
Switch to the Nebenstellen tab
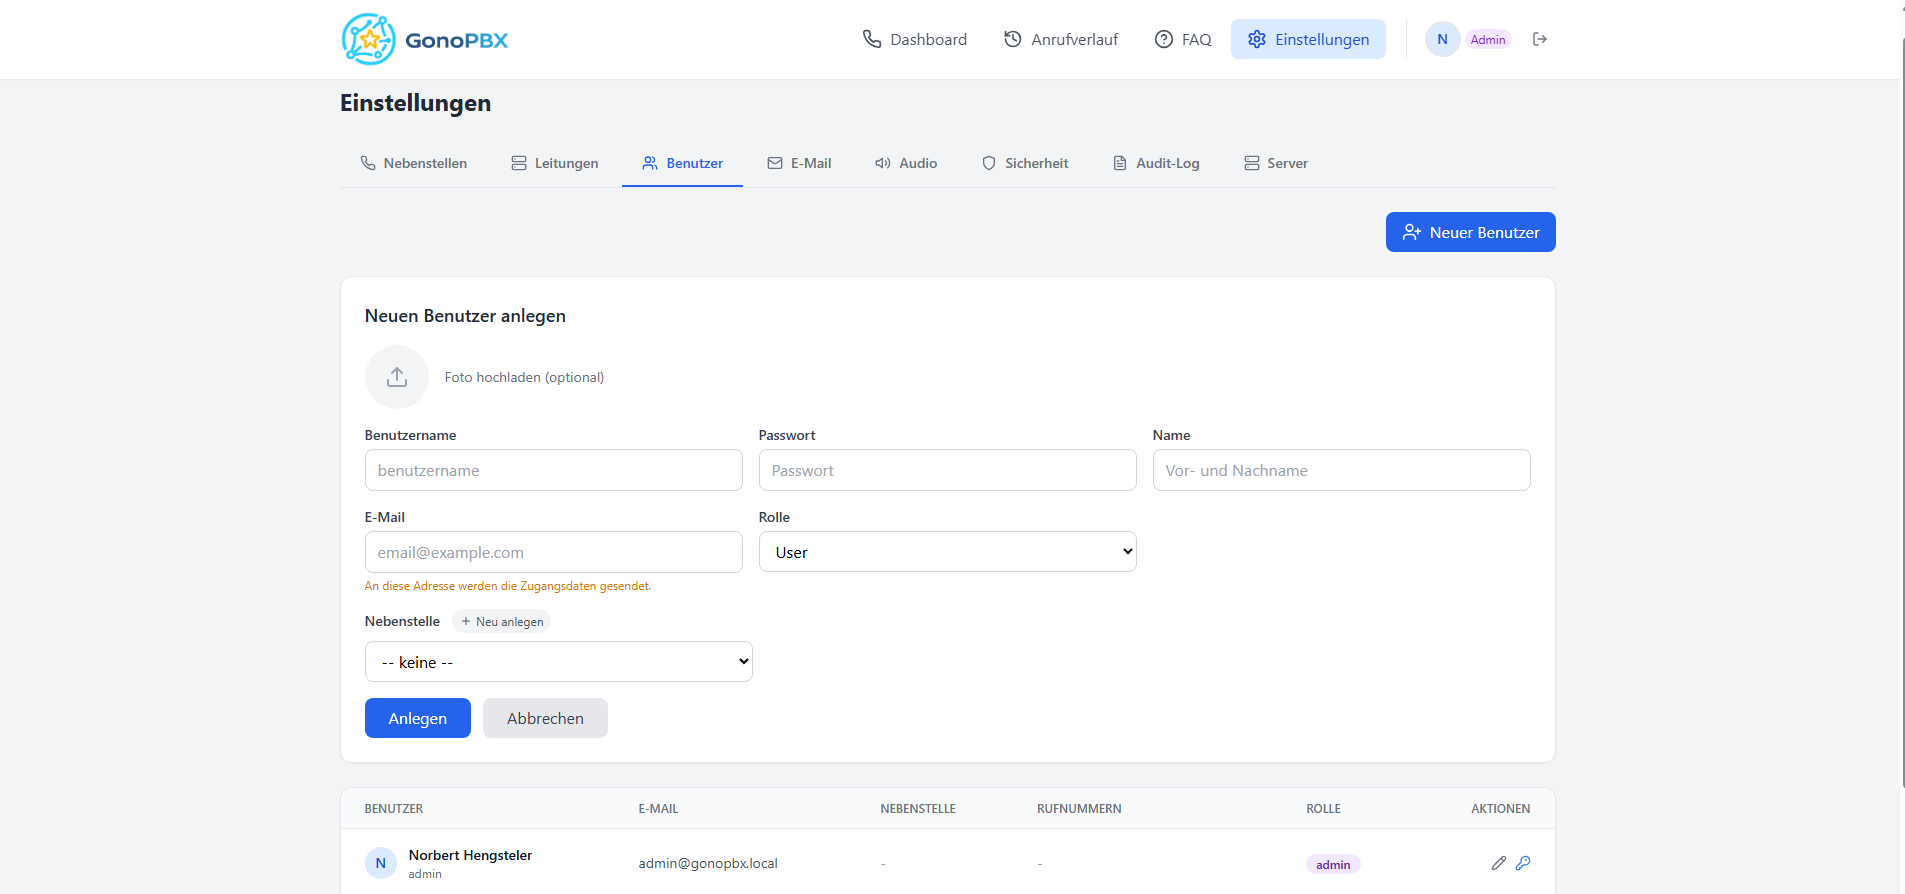(414, 163)
